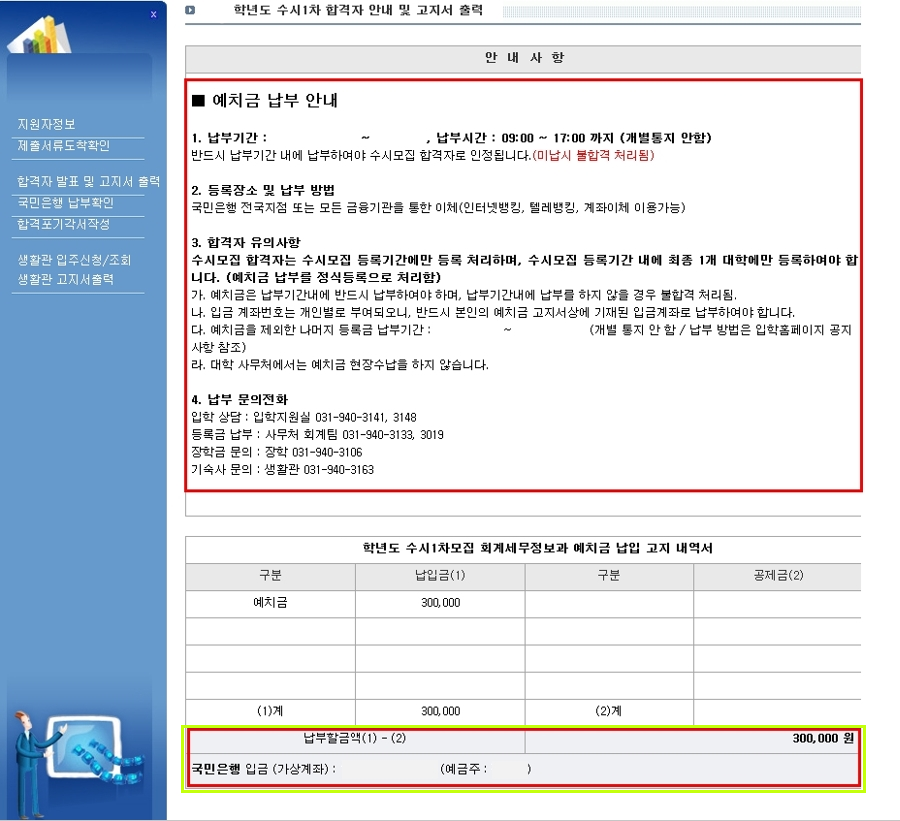Select the 예치금 row amount 300,000
The image size is (900, 821).
(440, 604)
